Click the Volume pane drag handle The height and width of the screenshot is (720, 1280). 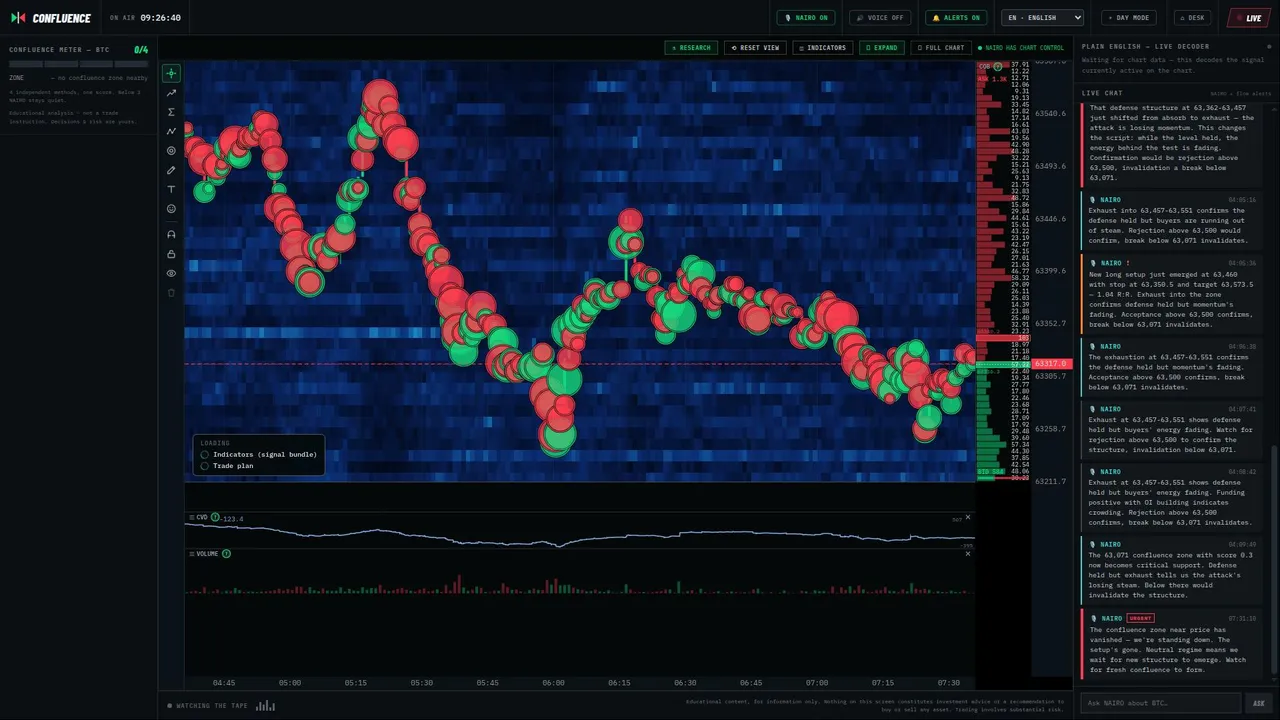point(191,553)
